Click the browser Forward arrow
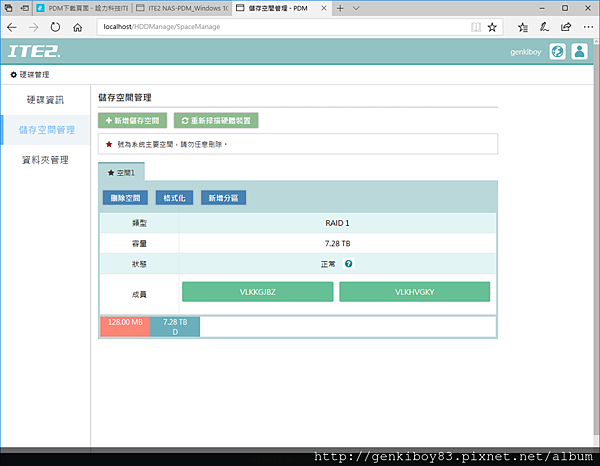The width and height of the screenshot is (600, 466). [x=34, y=27]
